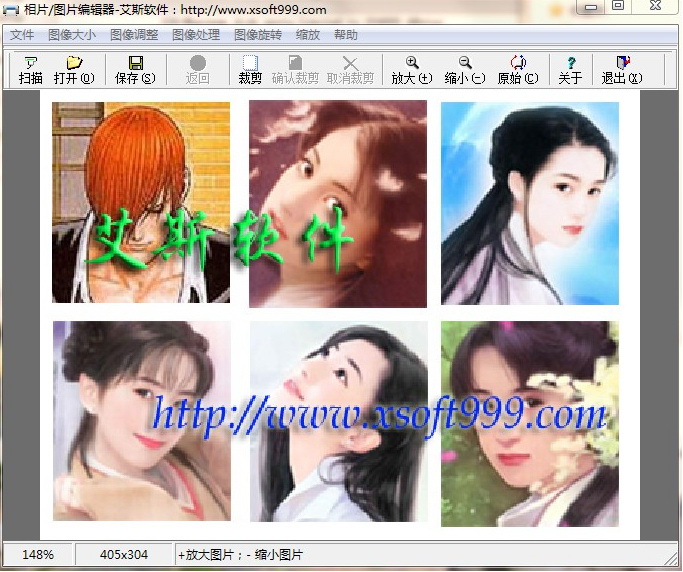The image size is (683, 572).
Task: Open the 文件 (File) menu
Action: [x=22, y=35]
